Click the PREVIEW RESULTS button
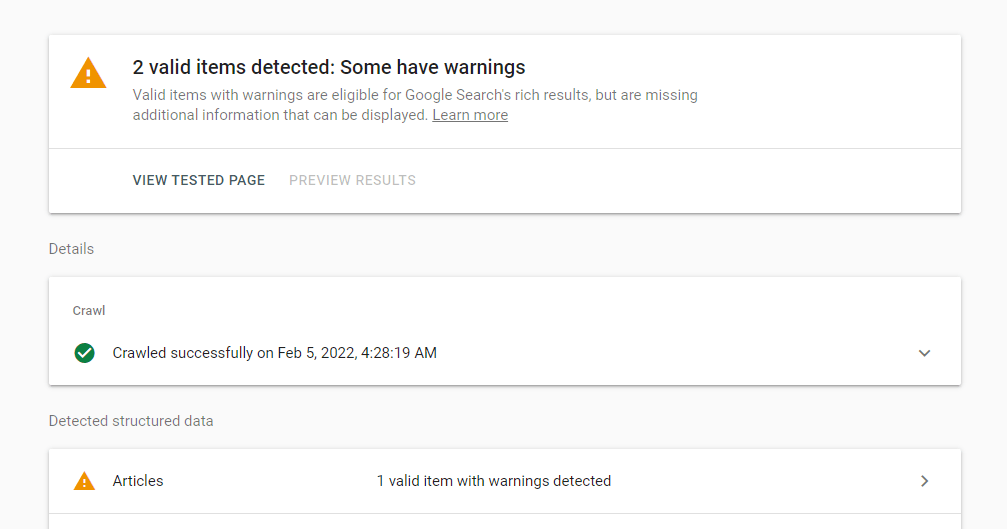Image resolution: width=1007 pixels, height=529 pixels. [x=352, y=181]
